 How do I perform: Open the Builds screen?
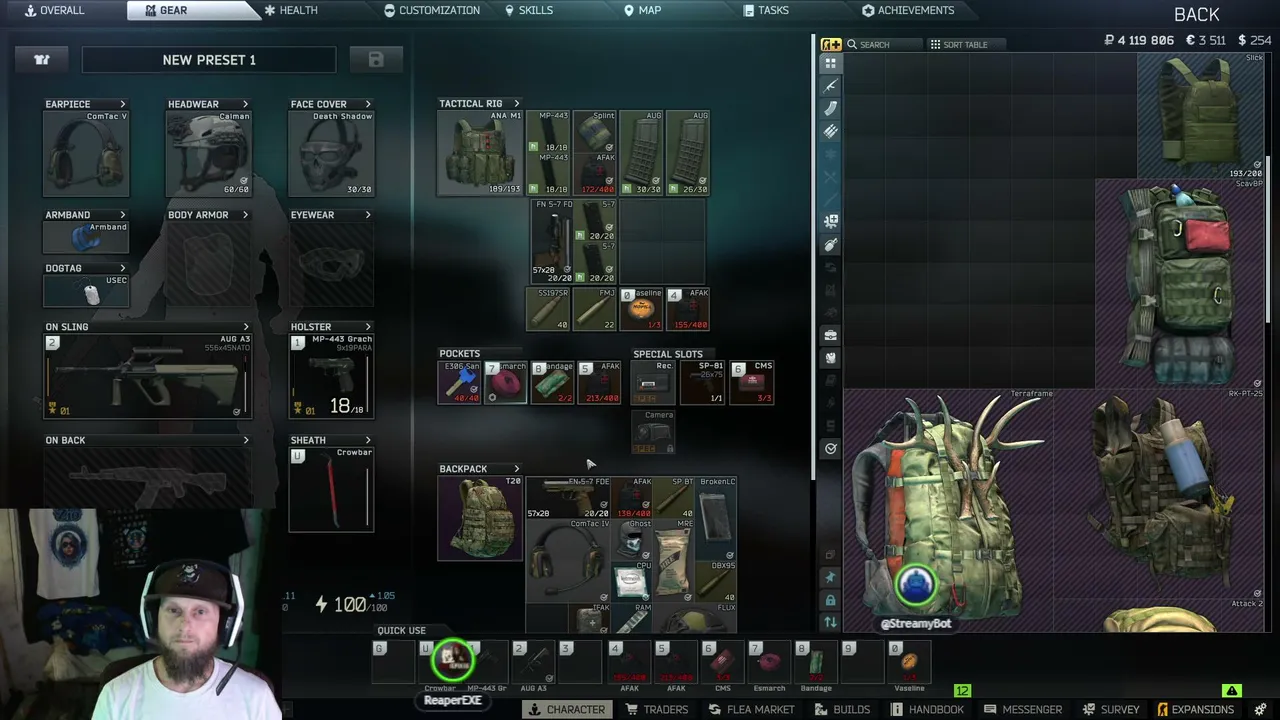(x=842, y=710)
